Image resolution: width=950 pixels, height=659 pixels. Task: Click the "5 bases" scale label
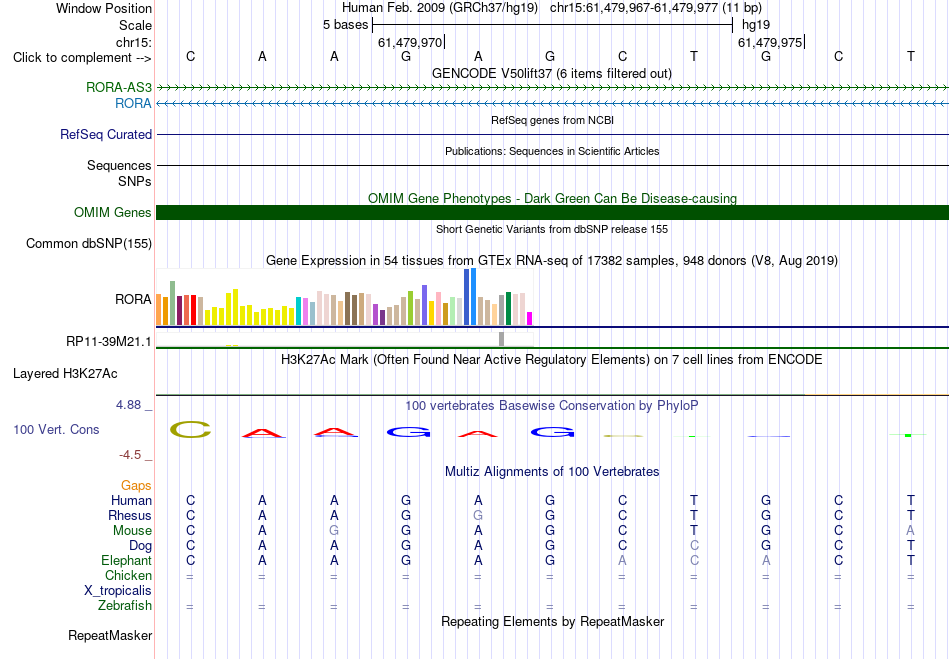[345, 25]
